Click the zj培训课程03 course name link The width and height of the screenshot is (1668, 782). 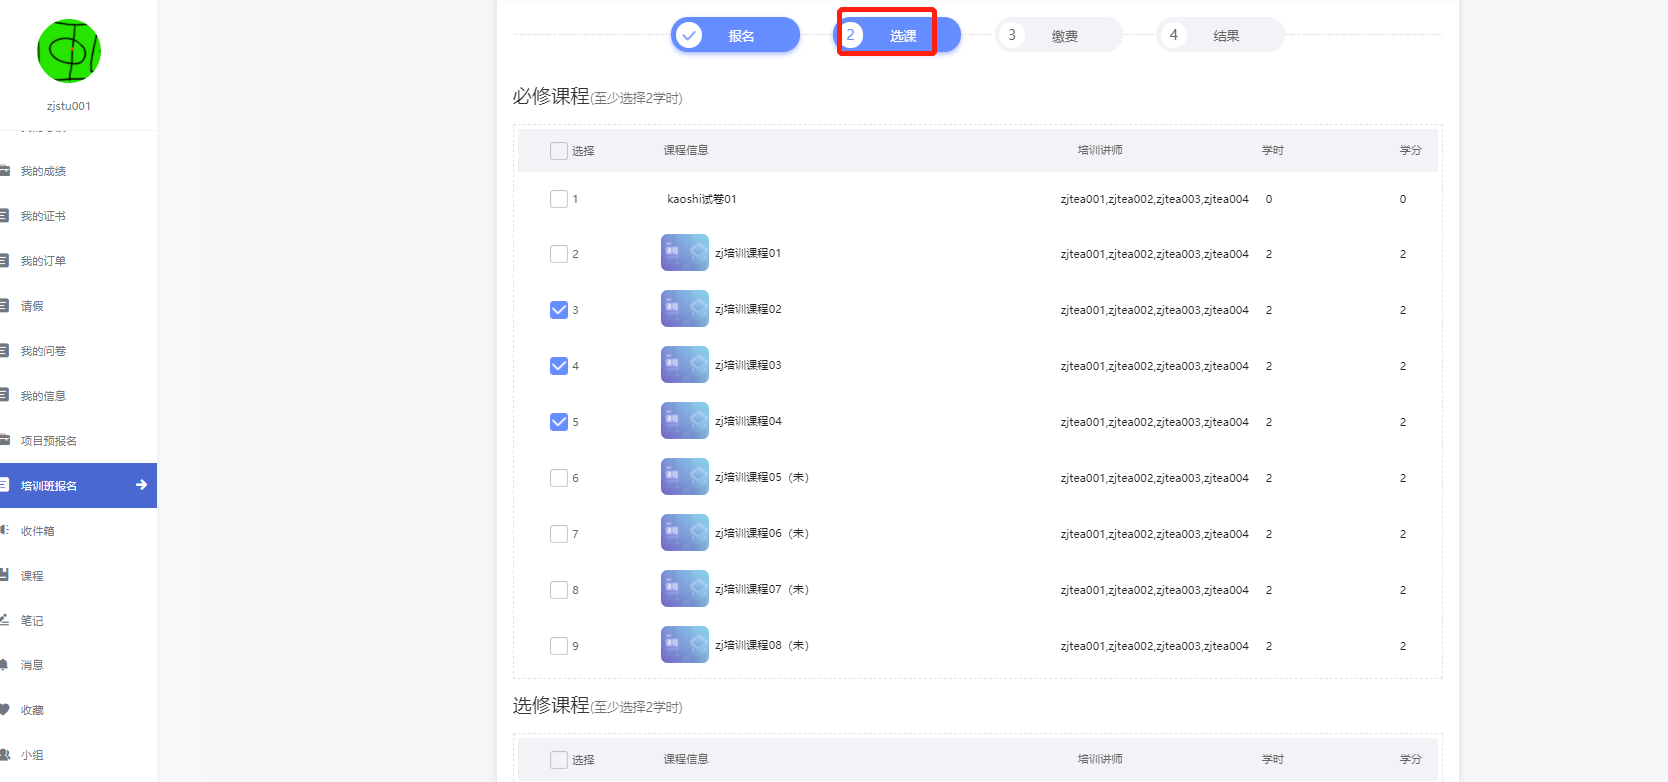(748, 365)
